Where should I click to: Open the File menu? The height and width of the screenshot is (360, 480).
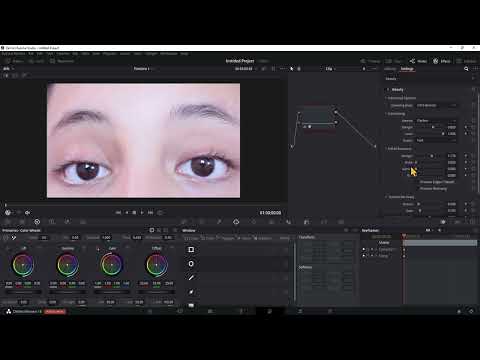point(31,53)
